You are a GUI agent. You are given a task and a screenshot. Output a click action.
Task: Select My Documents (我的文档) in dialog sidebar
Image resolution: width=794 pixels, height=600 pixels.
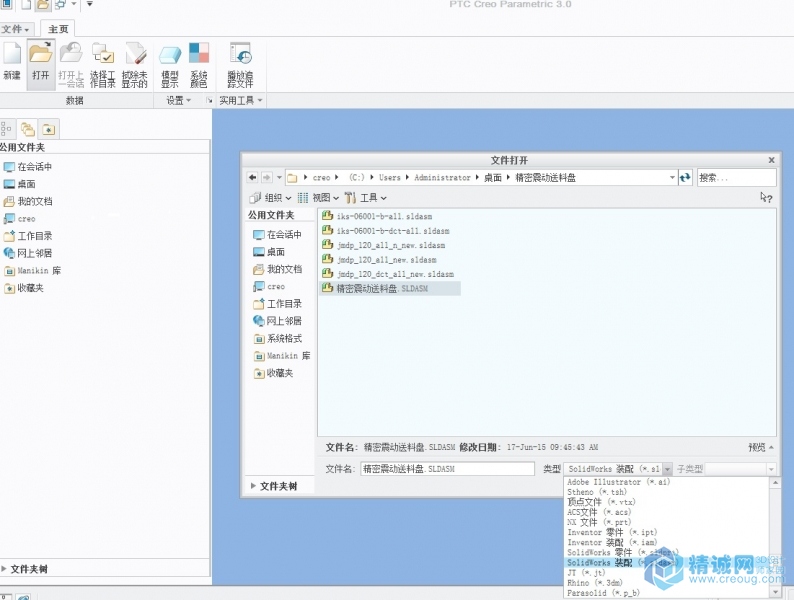[277, 269]
